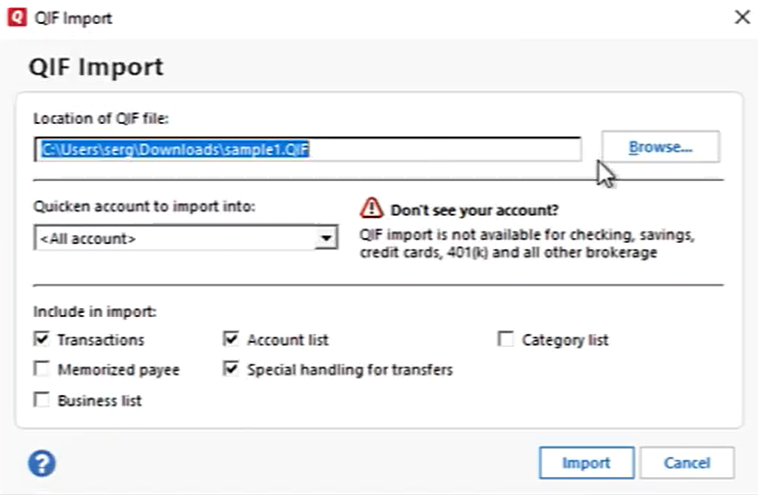This screenshot has width=758, height=495.
Task: Click the blue help question mark icon
Action: click(42, 463)
